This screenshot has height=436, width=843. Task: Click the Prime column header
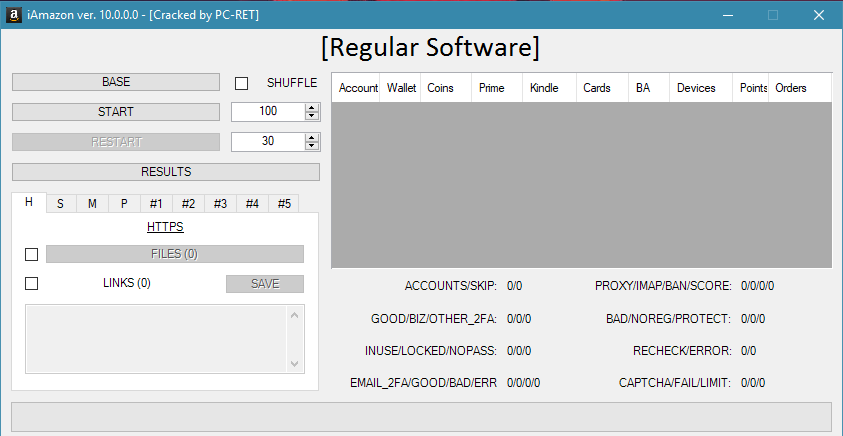pos(497,88)
